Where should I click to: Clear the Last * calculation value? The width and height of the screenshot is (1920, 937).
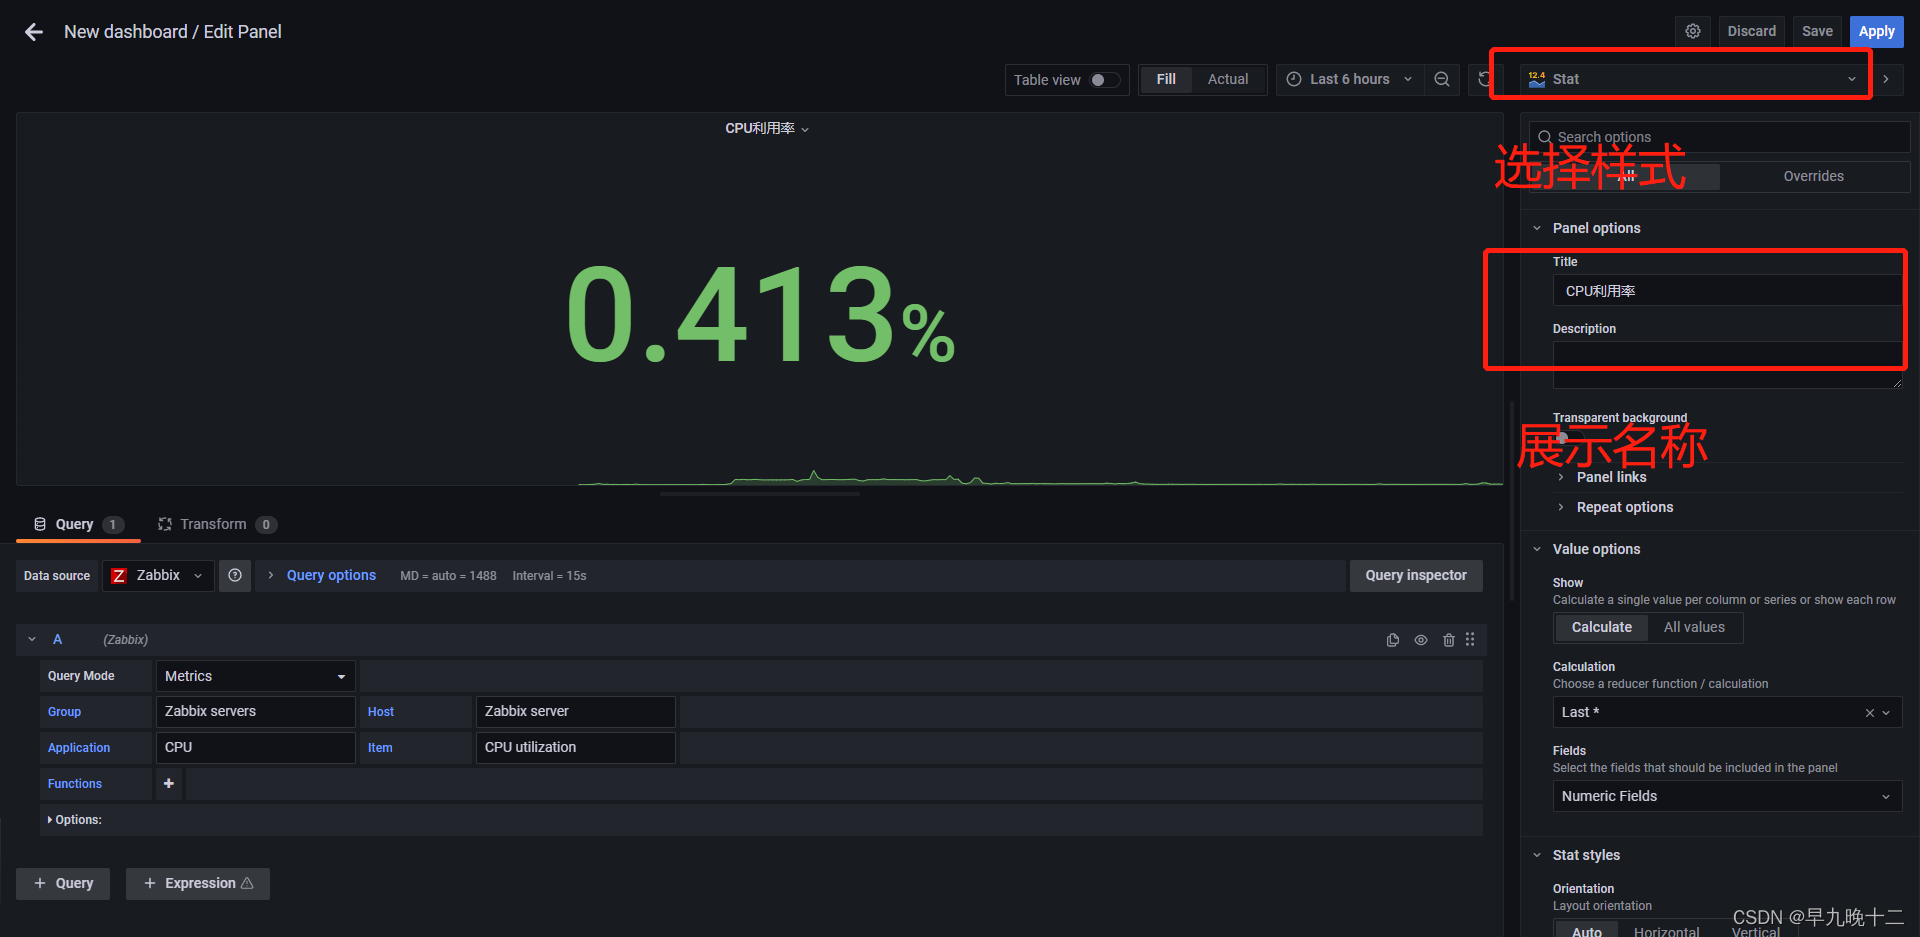point(1870,712)
